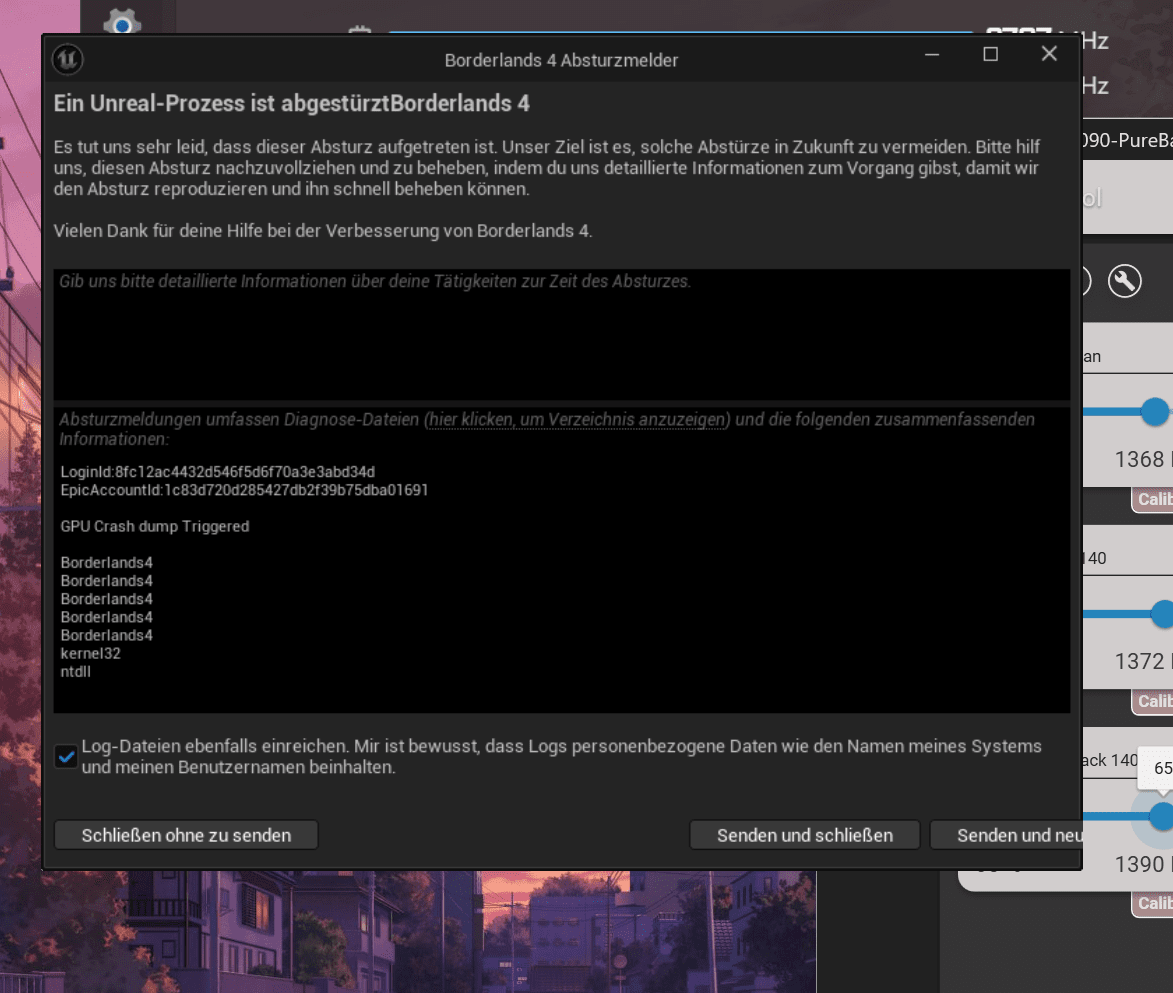Click the crash description text input field
Viewport: 1173px width, 993px height.
562,334
